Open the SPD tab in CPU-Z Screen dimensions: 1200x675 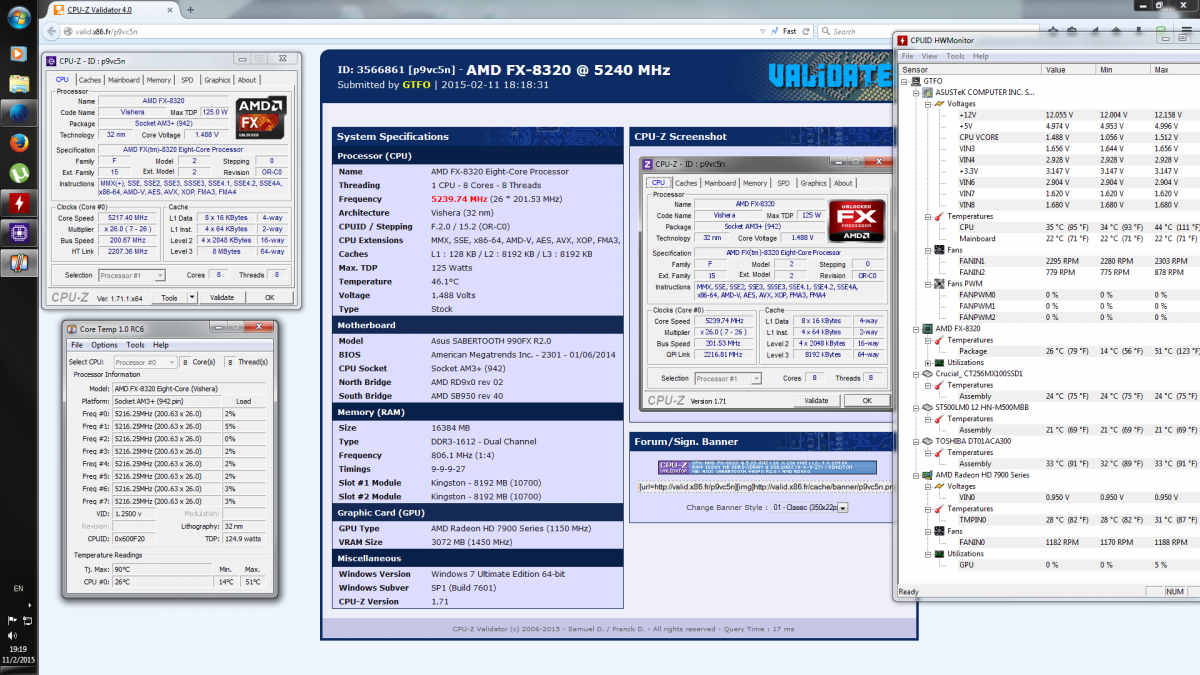pos(187,80)
